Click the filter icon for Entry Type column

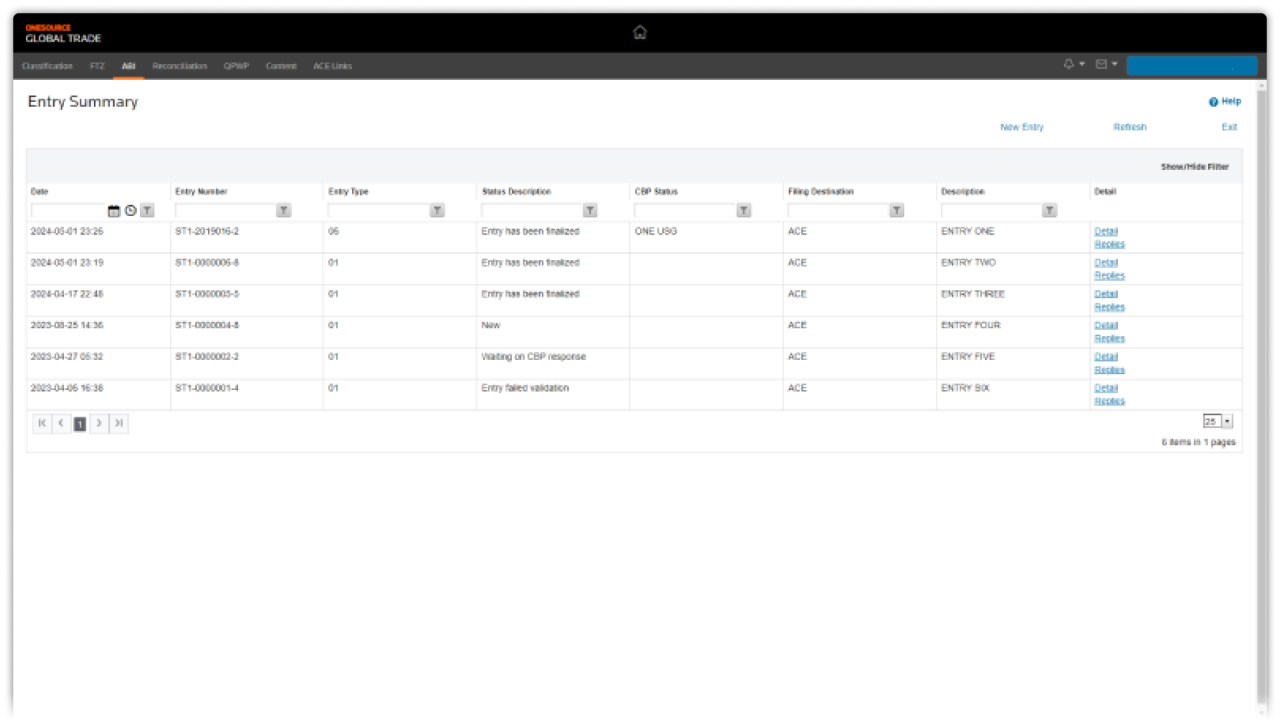click(437, 211)
